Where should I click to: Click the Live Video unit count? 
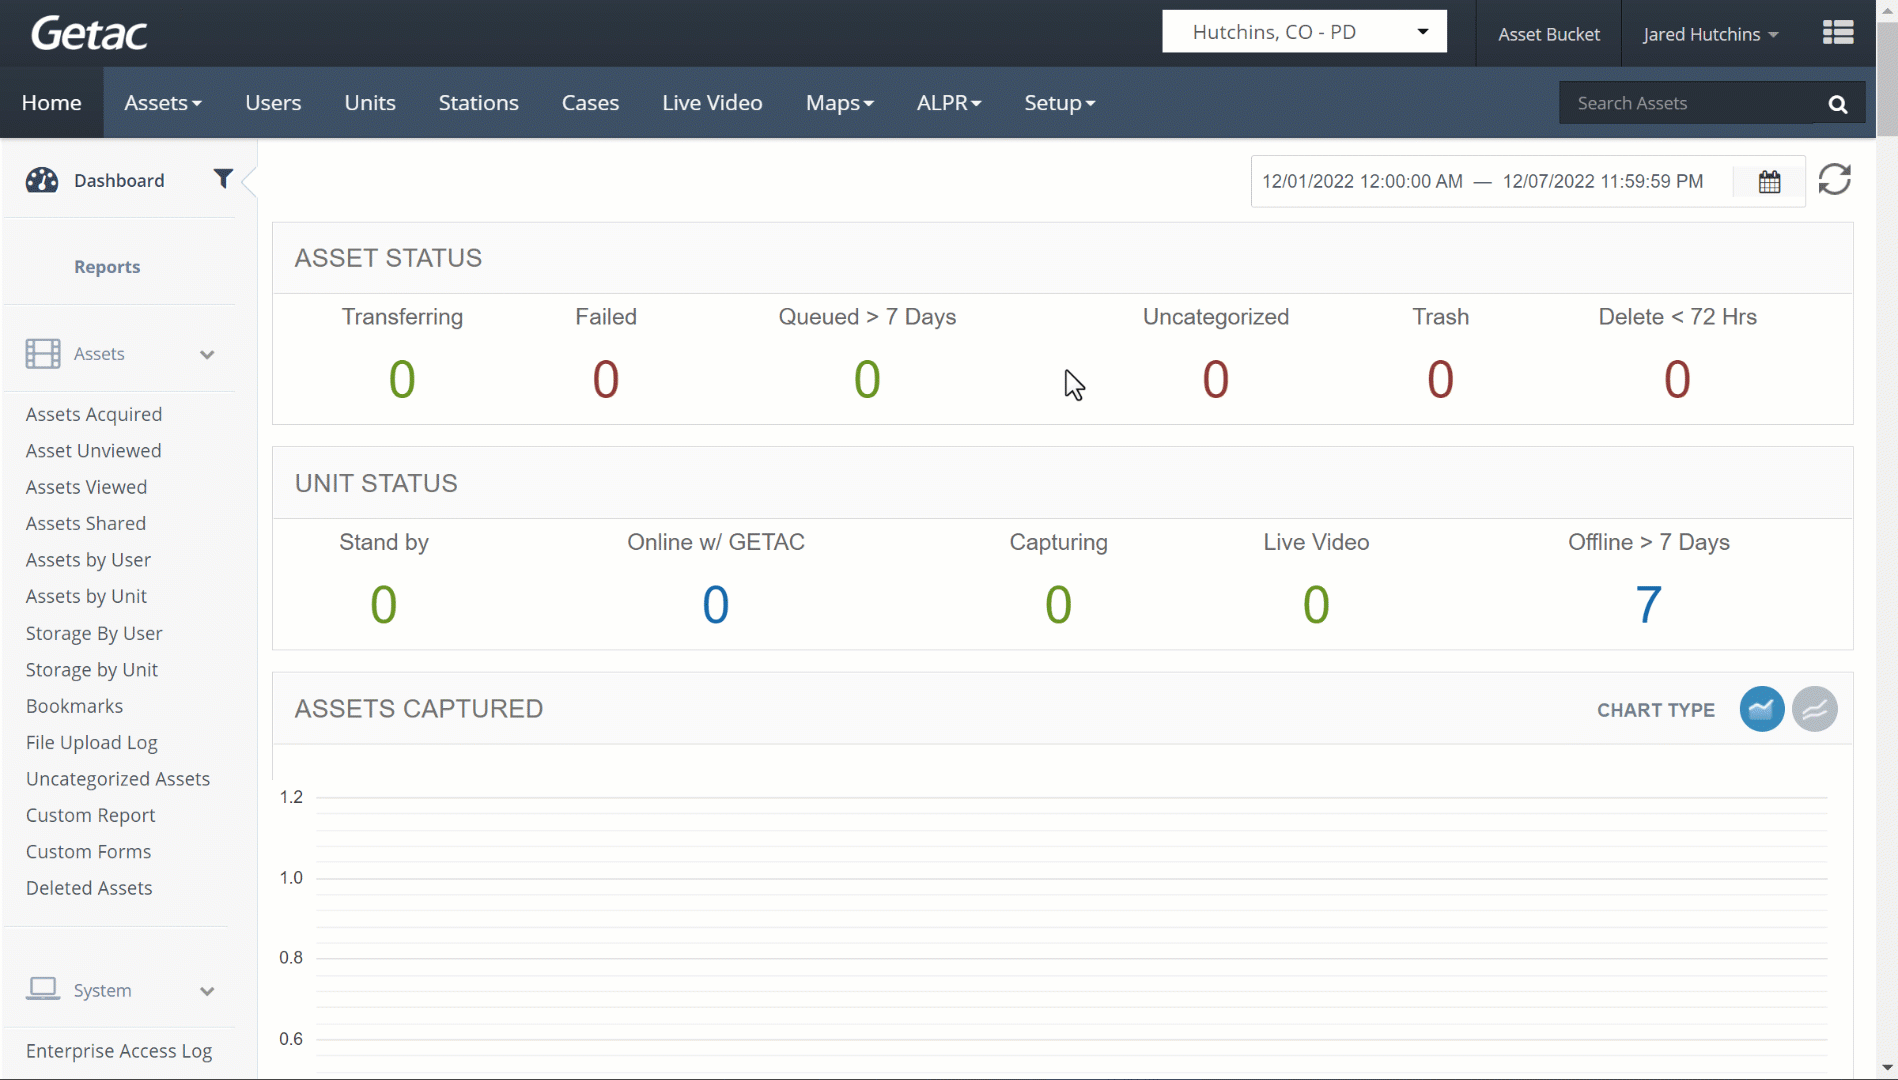pos(1316,605)
